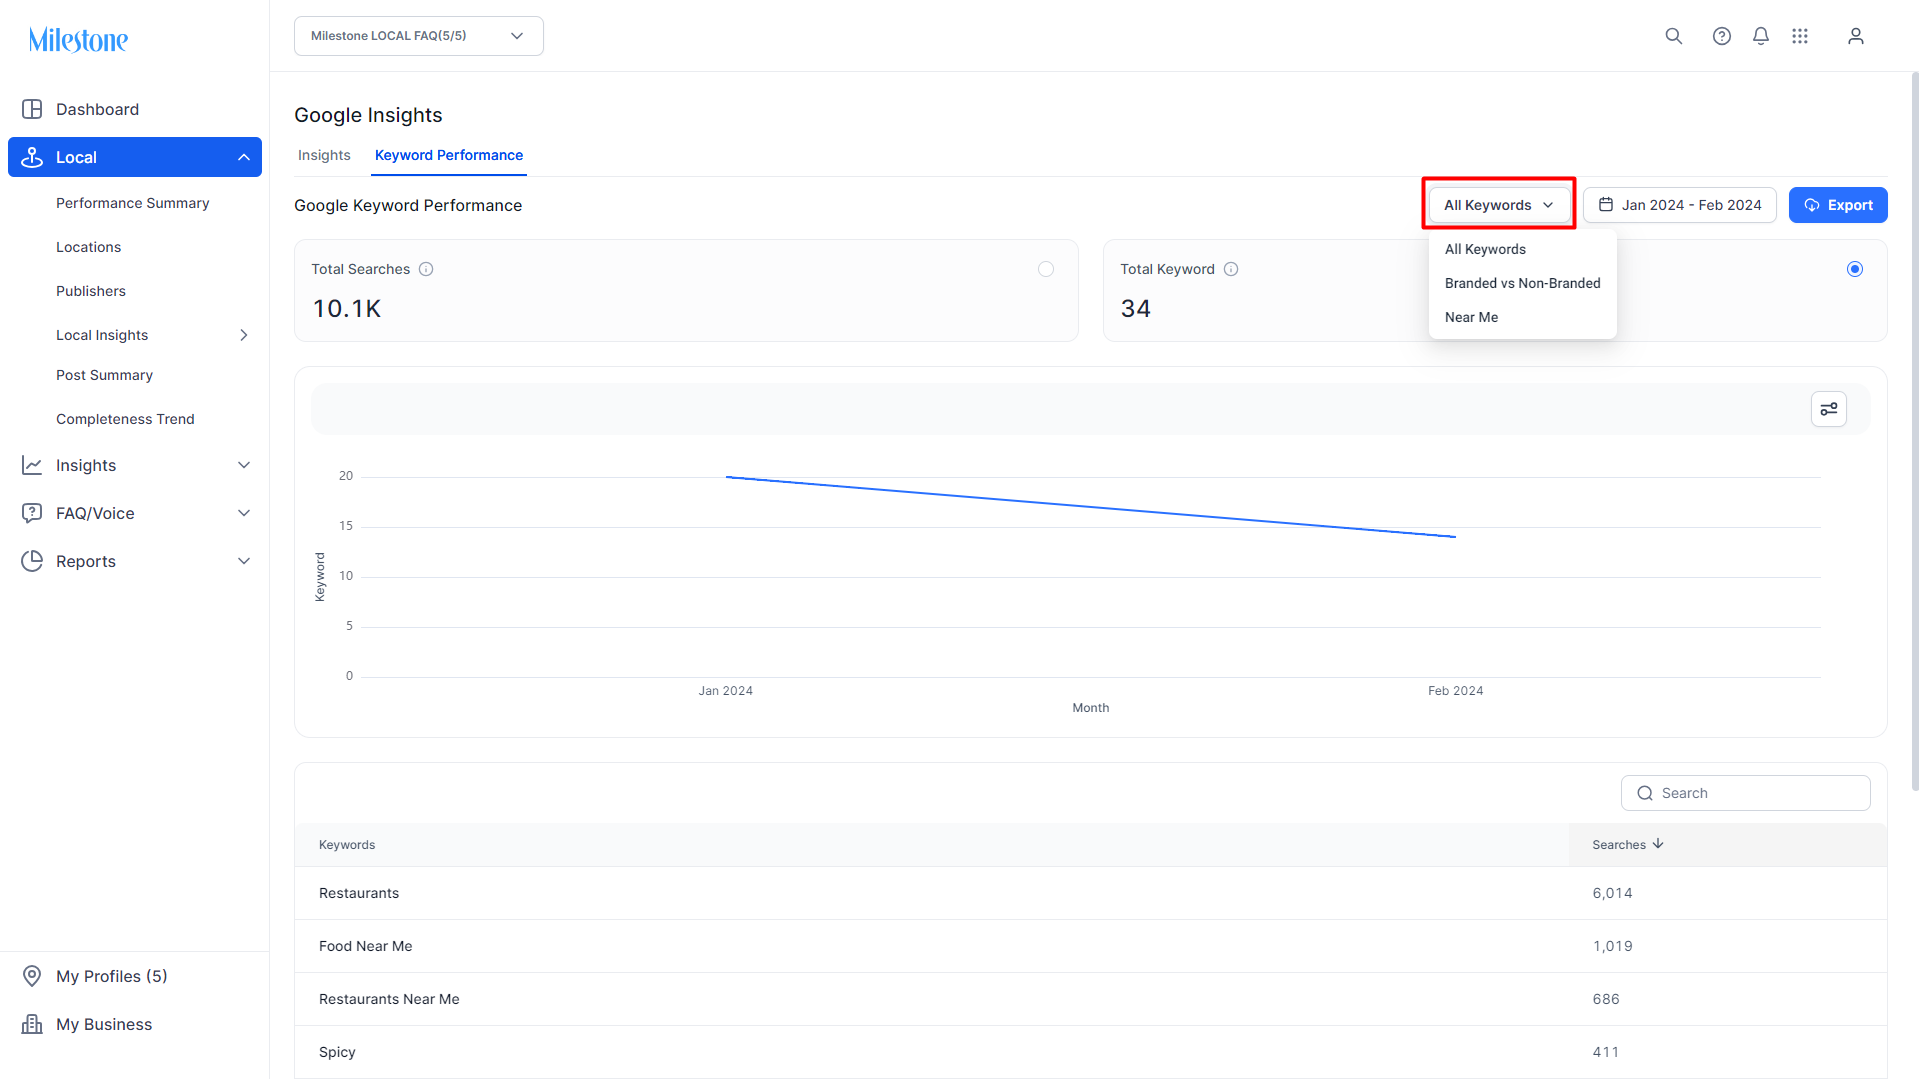
Task: Expand Local Insights submenu
Action: click(x=244, y=335)
